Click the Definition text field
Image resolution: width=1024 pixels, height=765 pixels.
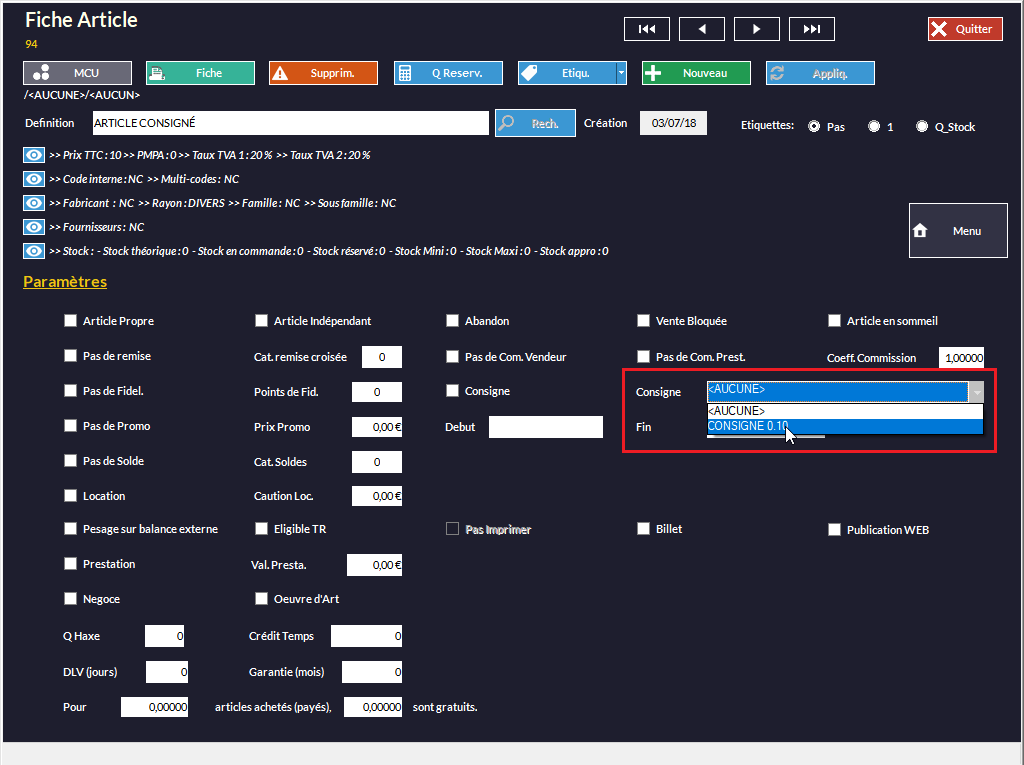click(290, 123)
